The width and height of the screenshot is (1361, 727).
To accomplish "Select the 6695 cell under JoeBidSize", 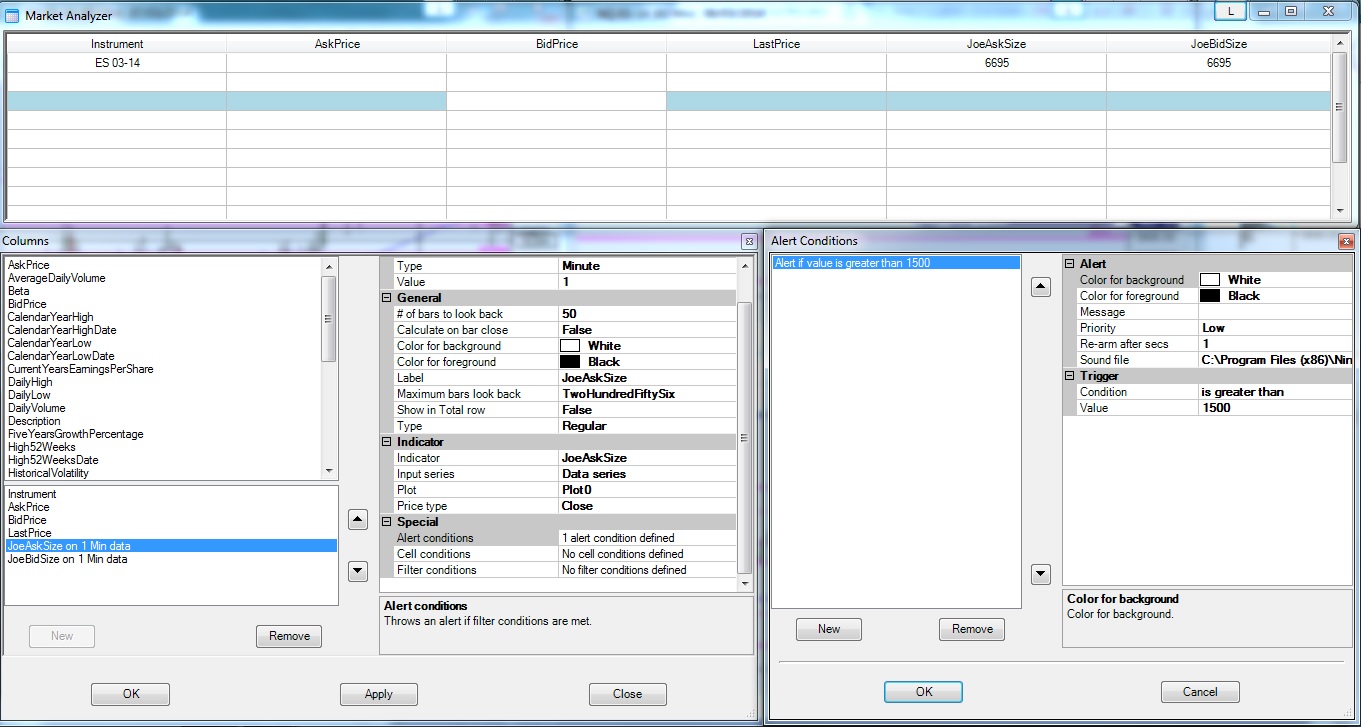I will [1218, 63].
